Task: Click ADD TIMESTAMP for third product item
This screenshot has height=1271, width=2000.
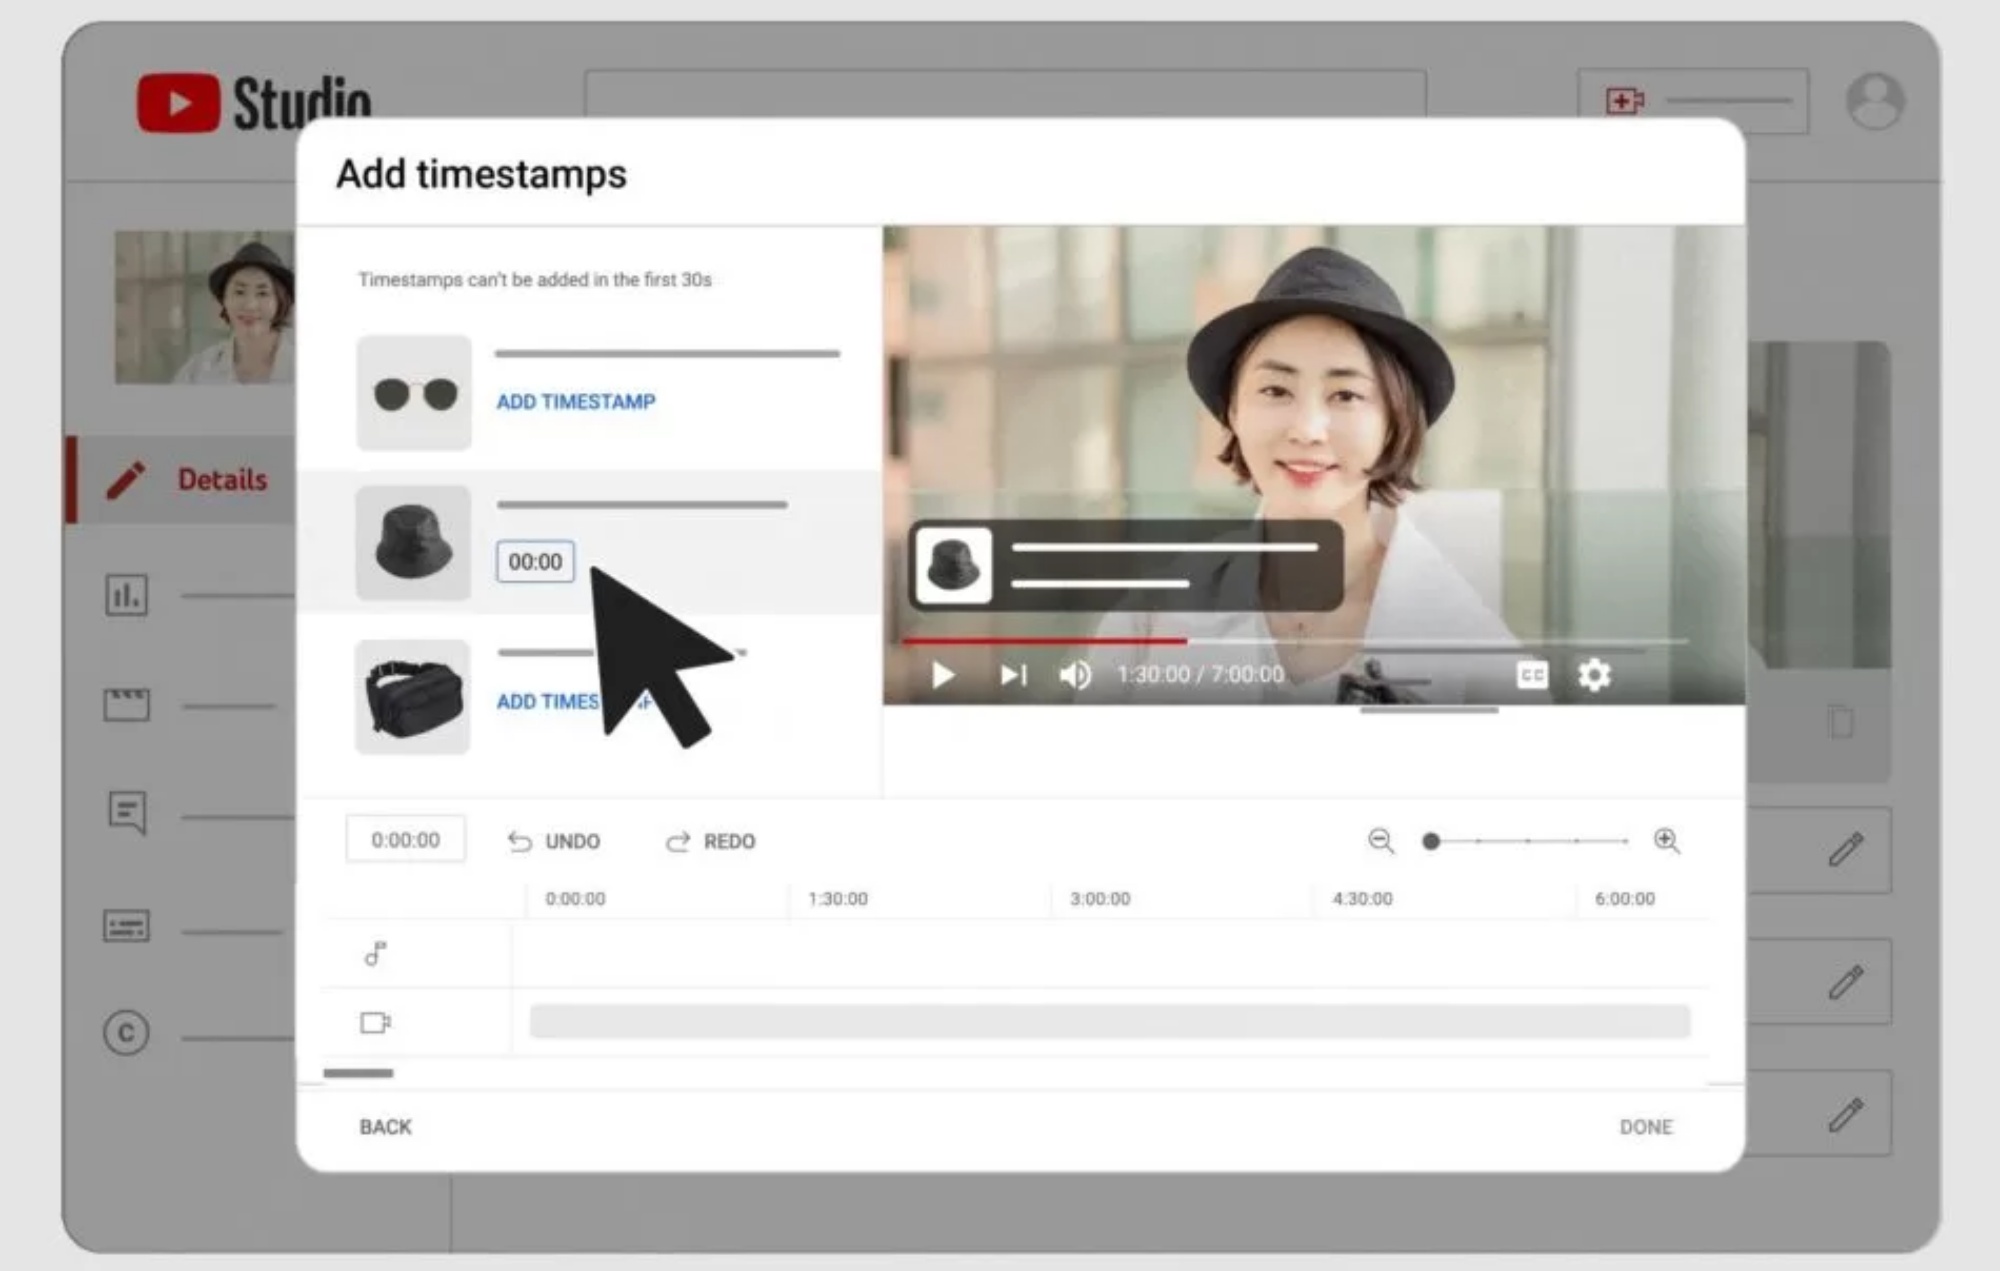Action: pyautogui.click(x=573, y=701)
